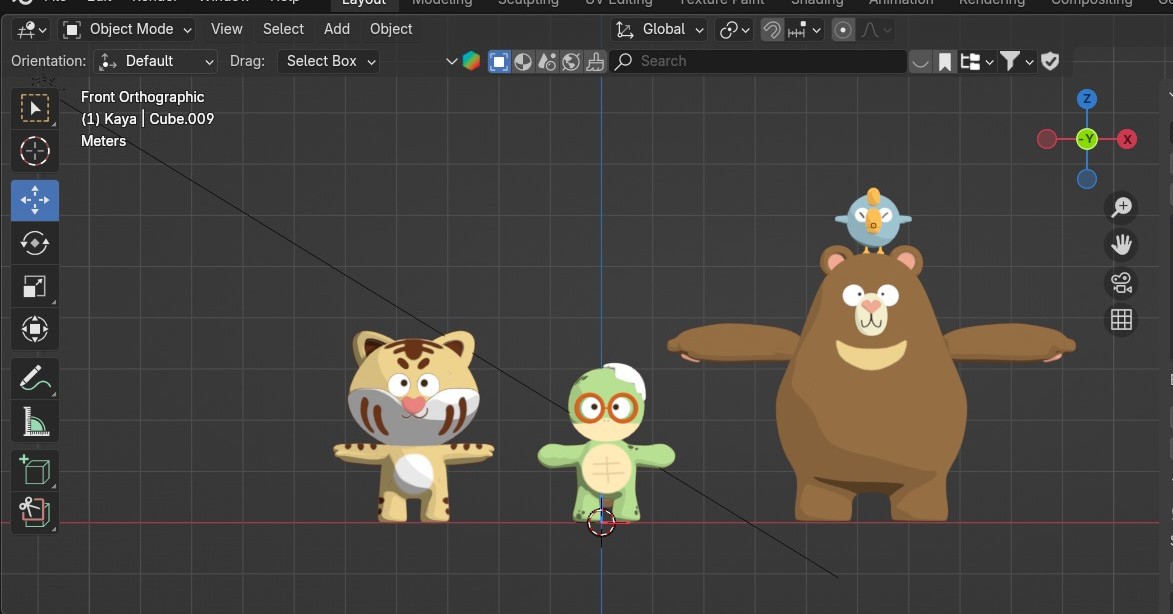The height and width of the screenshot is (614, 1173).
Task: Select the Scale tool
Action: [34, 286]
